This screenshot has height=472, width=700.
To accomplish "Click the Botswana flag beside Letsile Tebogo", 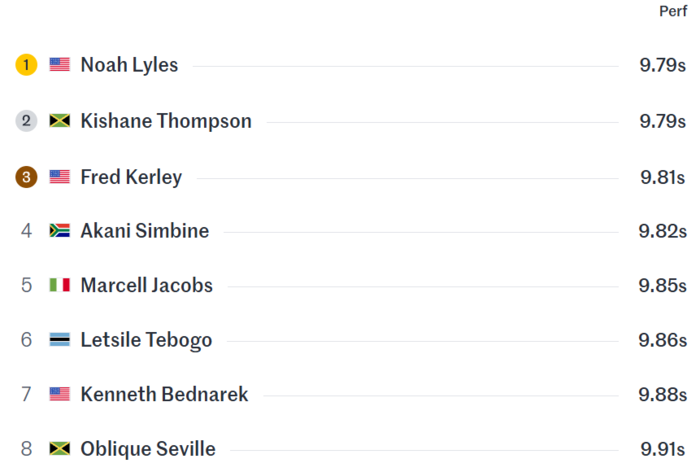I will [x=60, y=340].
